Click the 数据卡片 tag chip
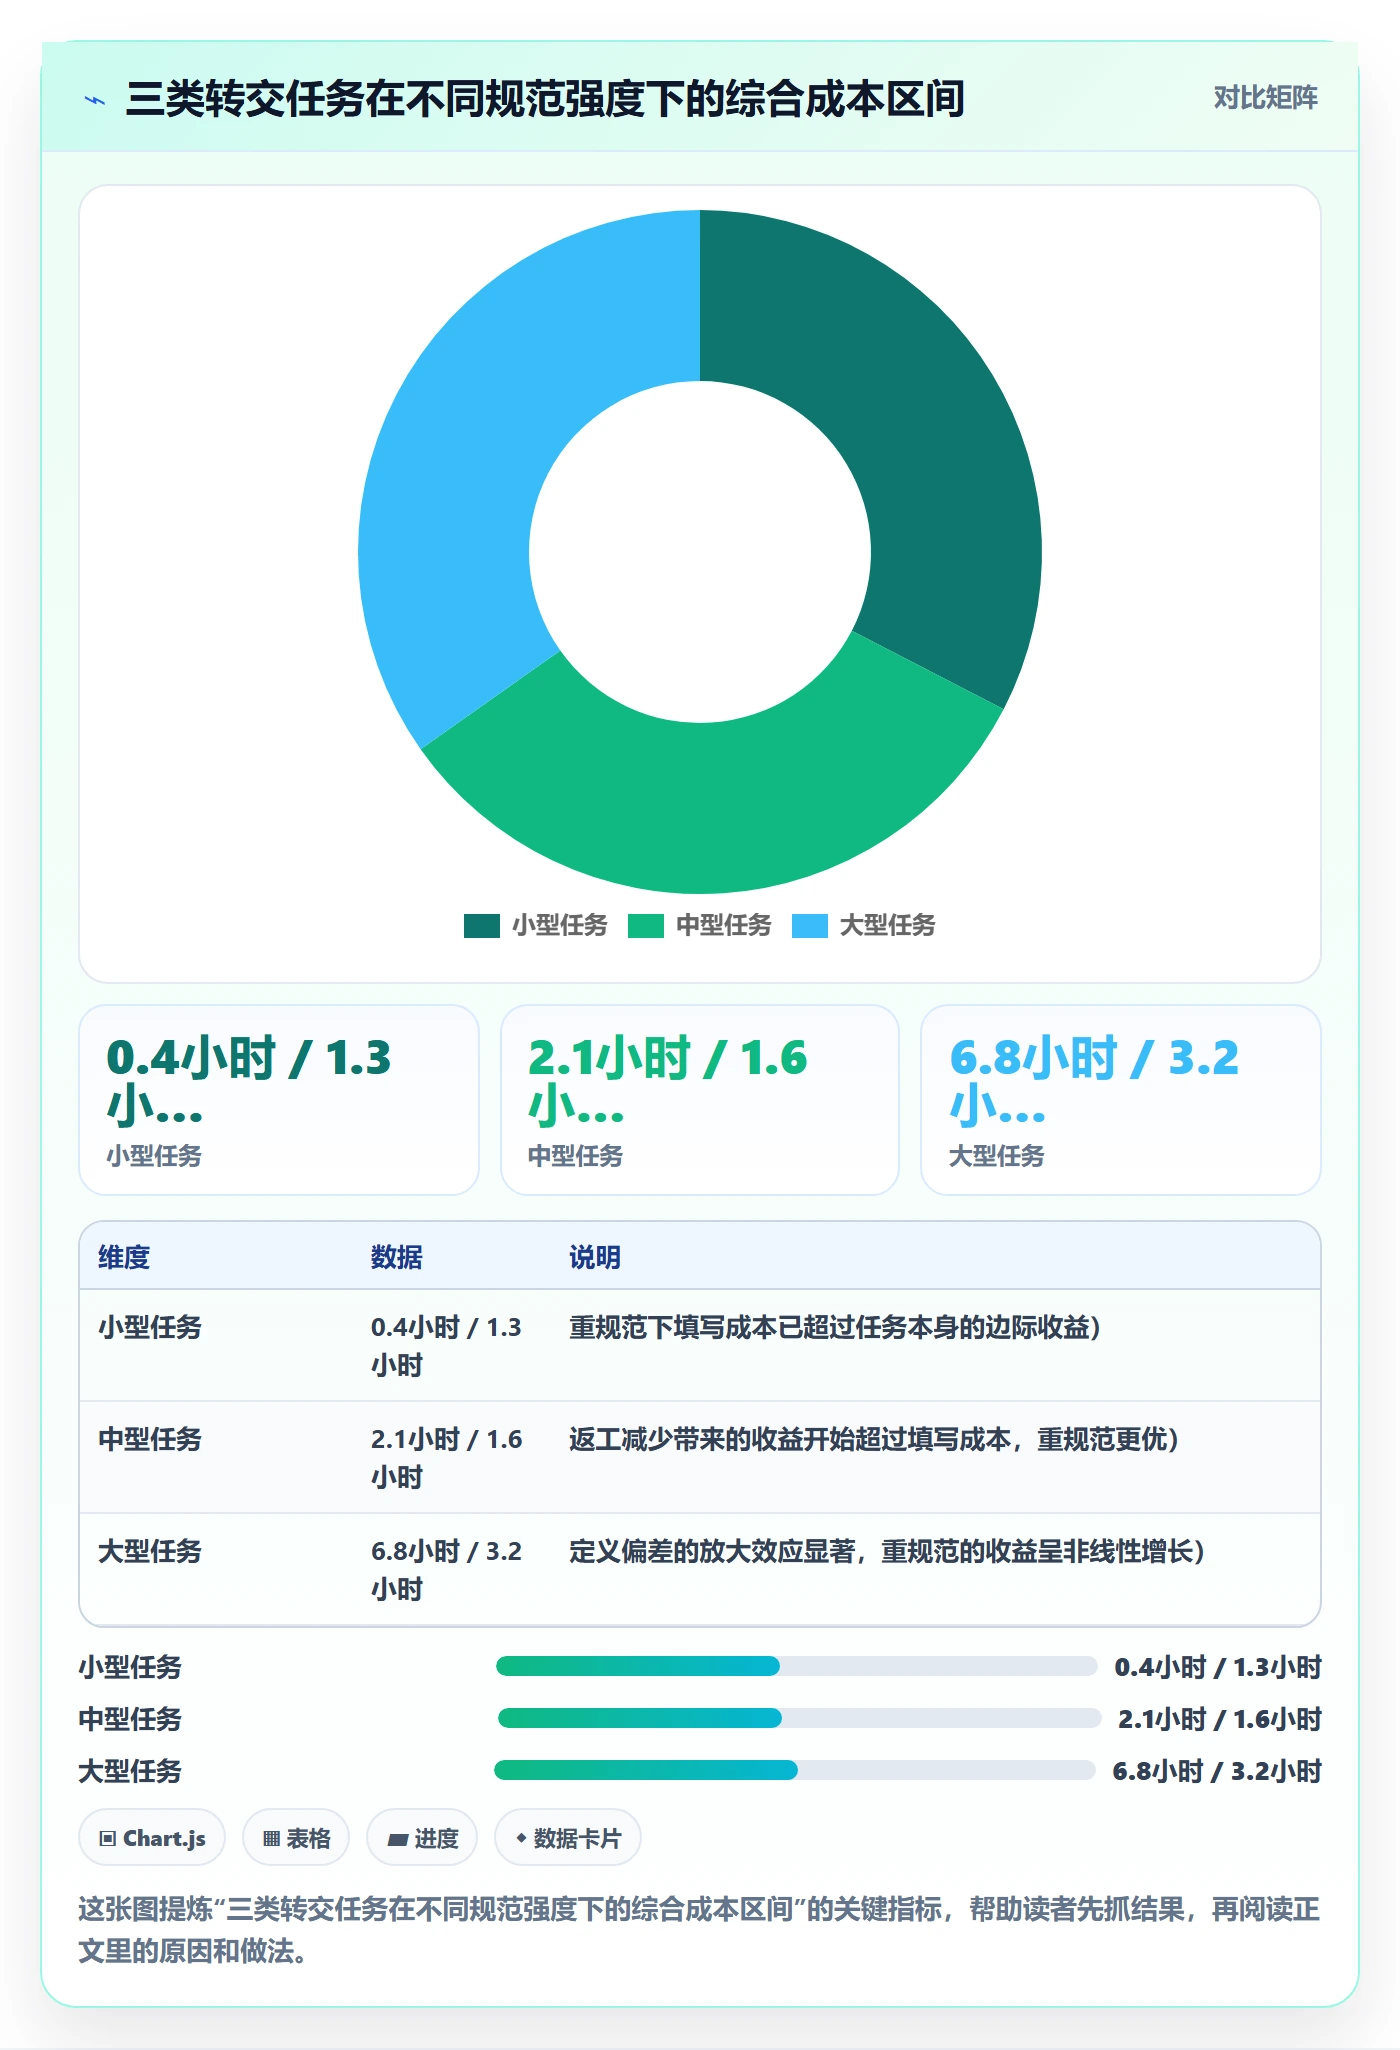The image size is (1400, 2050). pos(568,1838)
